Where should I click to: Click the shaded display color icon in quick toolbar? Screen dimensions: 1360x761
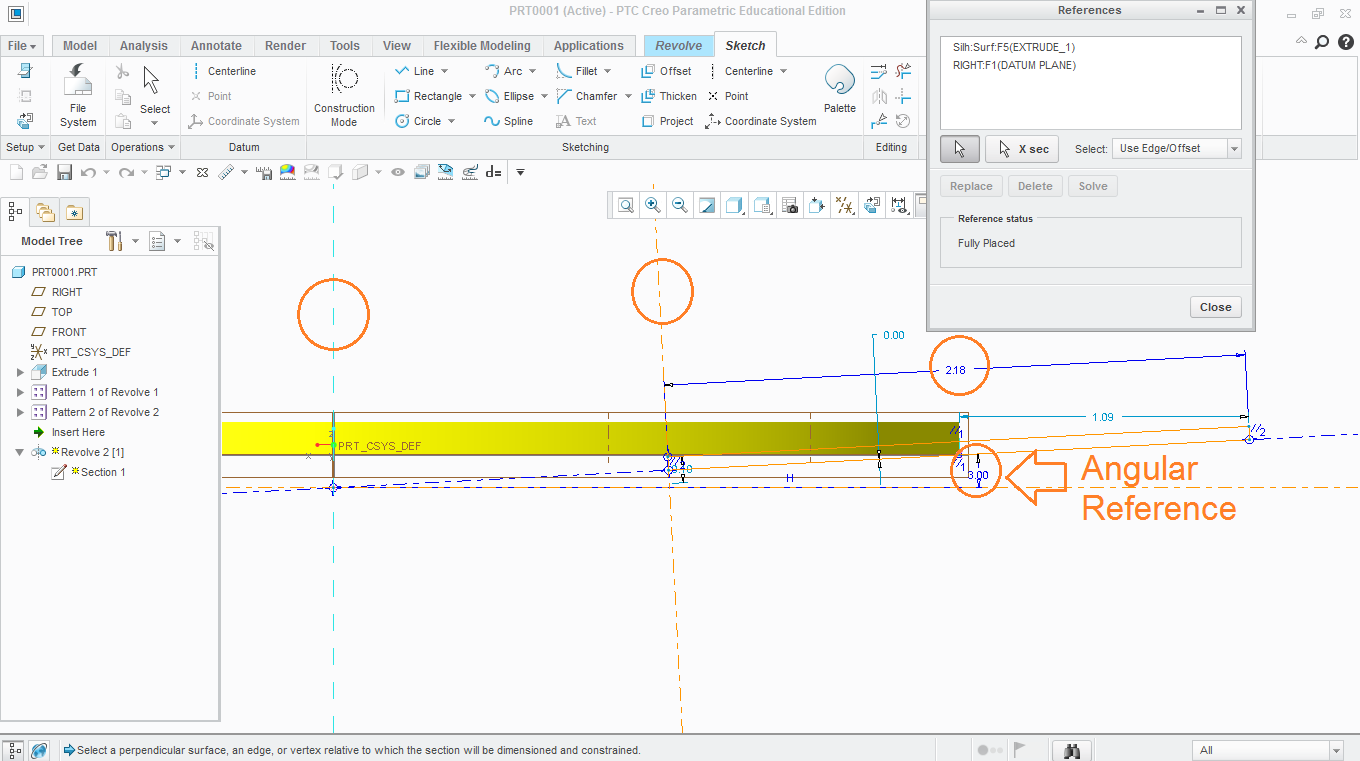click(287, 172)
